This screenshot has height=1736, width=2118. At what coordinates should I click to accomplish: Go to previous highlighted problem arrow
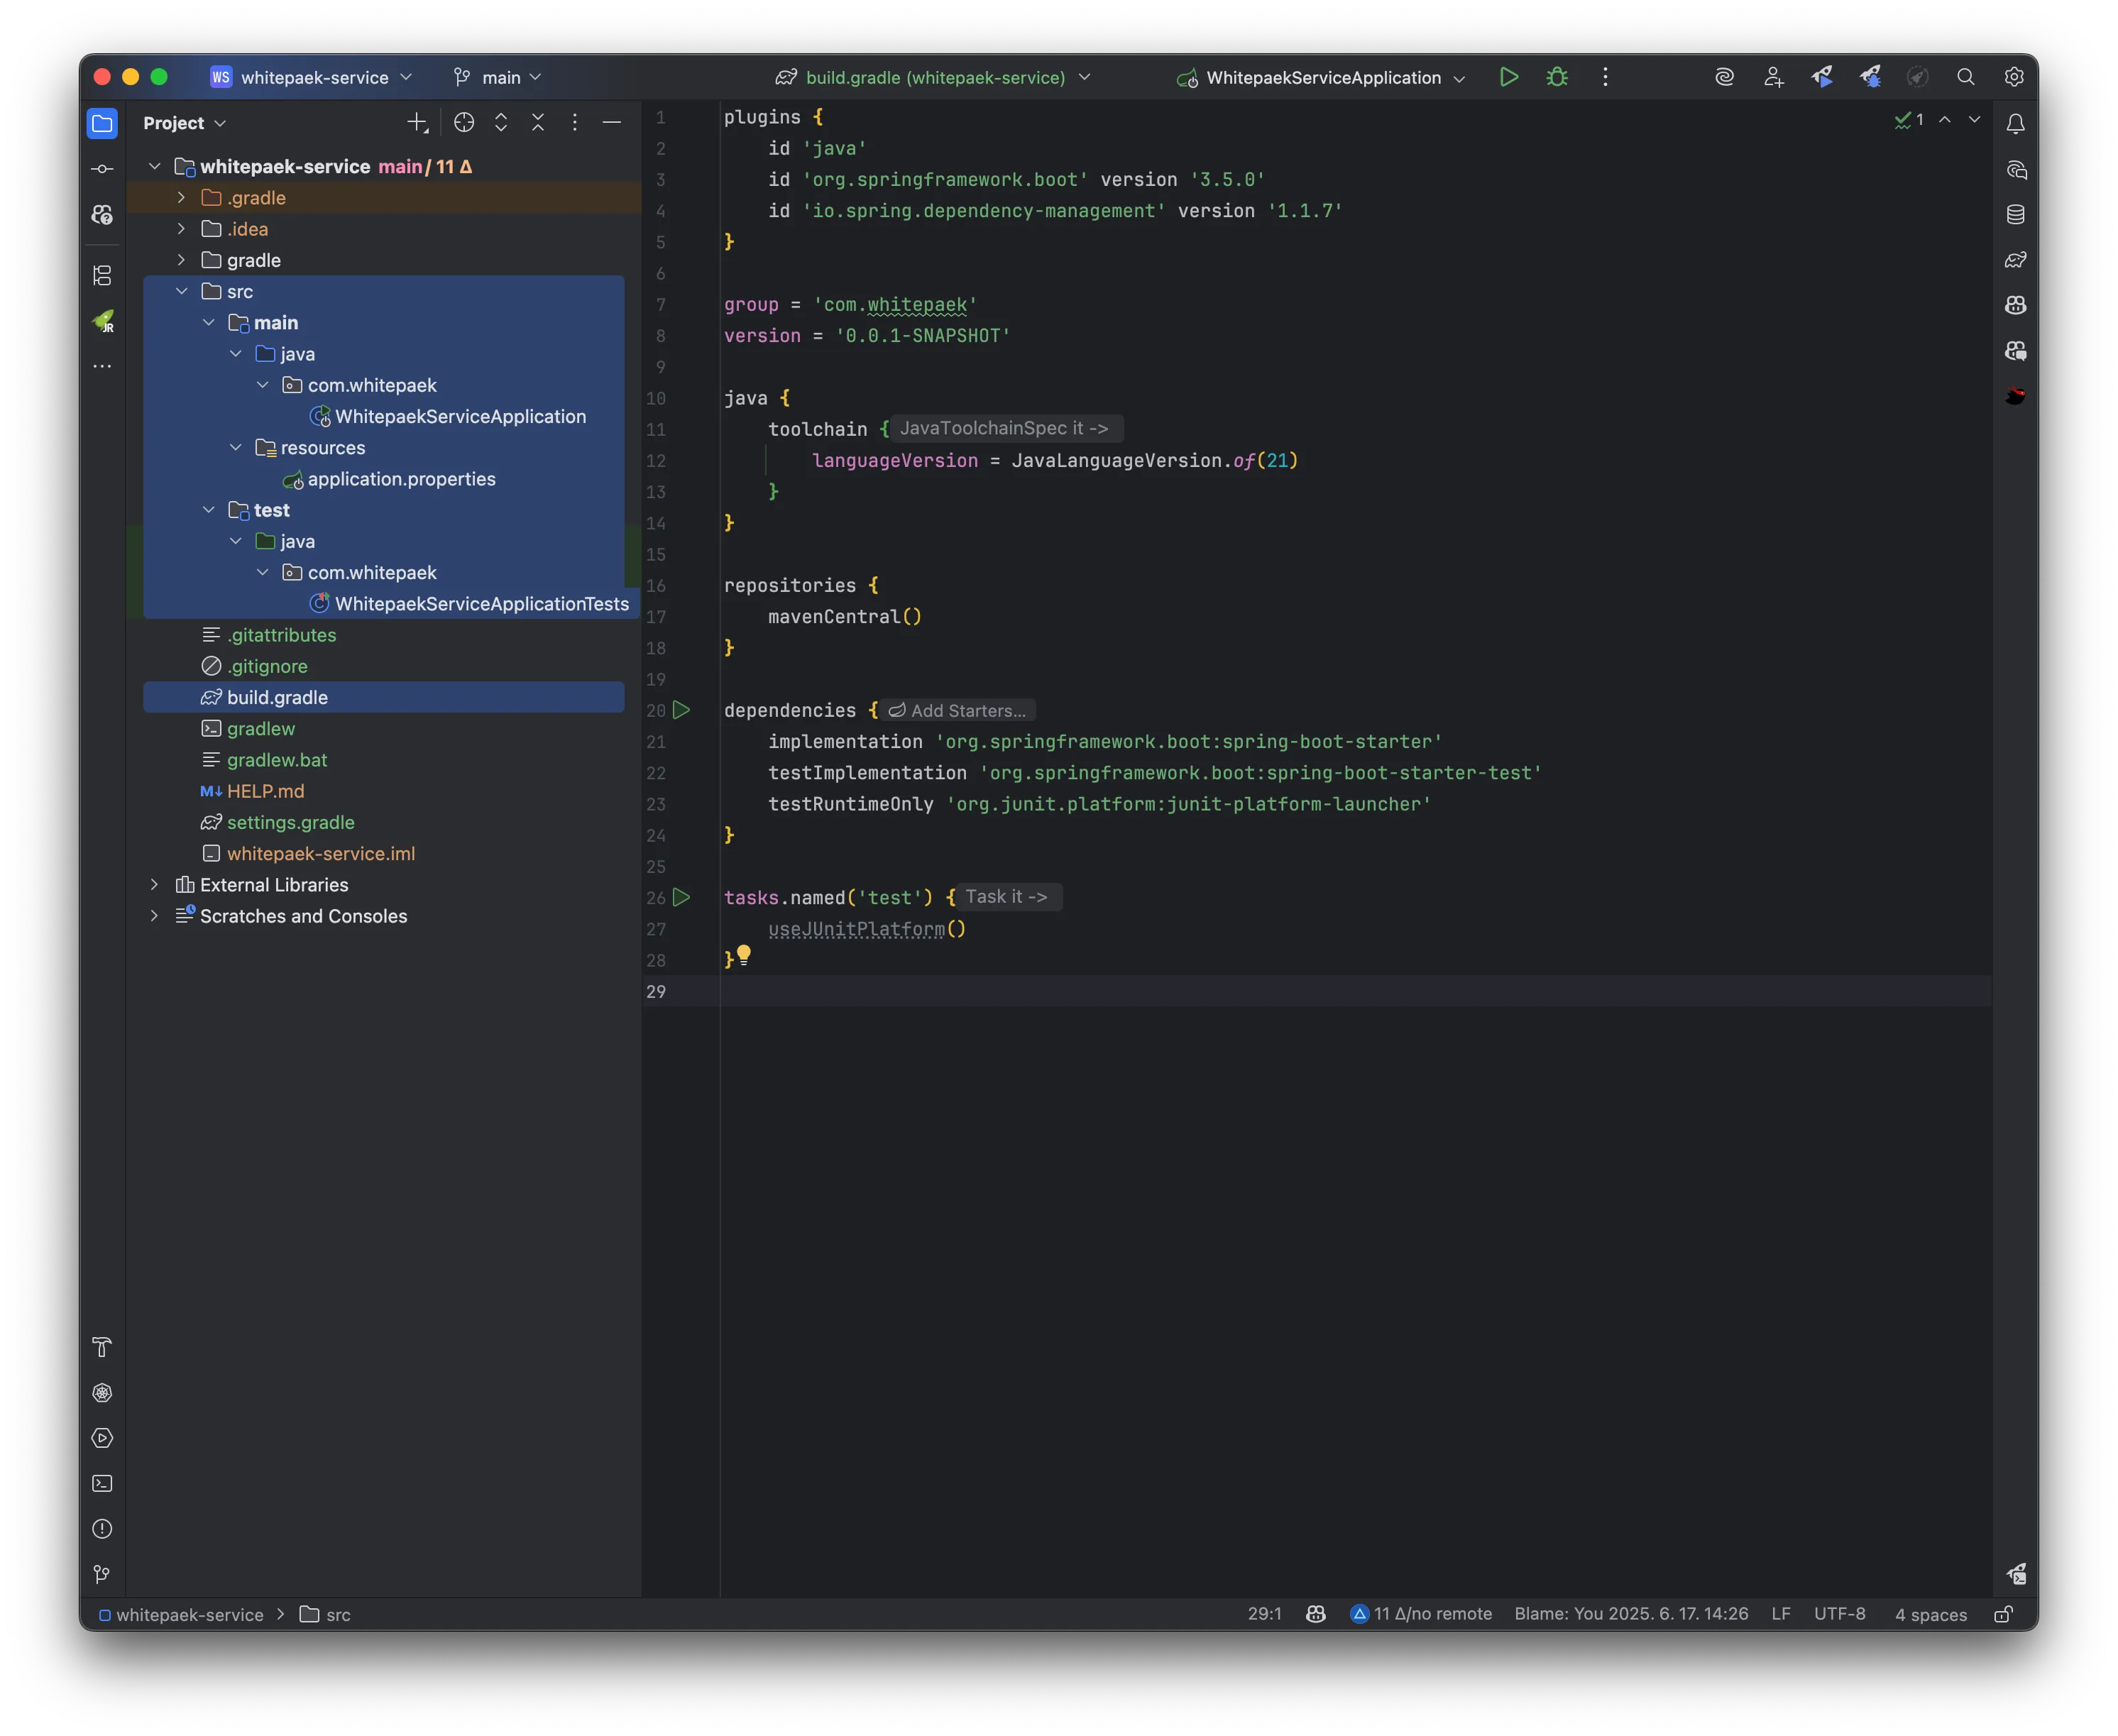click(x=1945, y=119)
